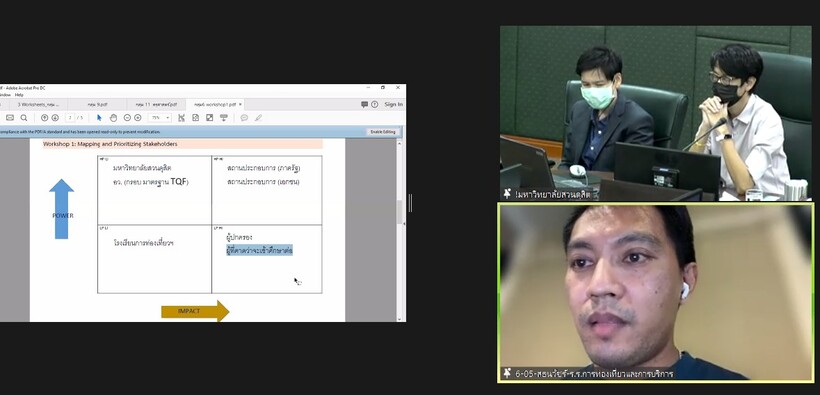Click the blue POWER arrow
Screen dimensions: 820x395
[x=62, y=209]
